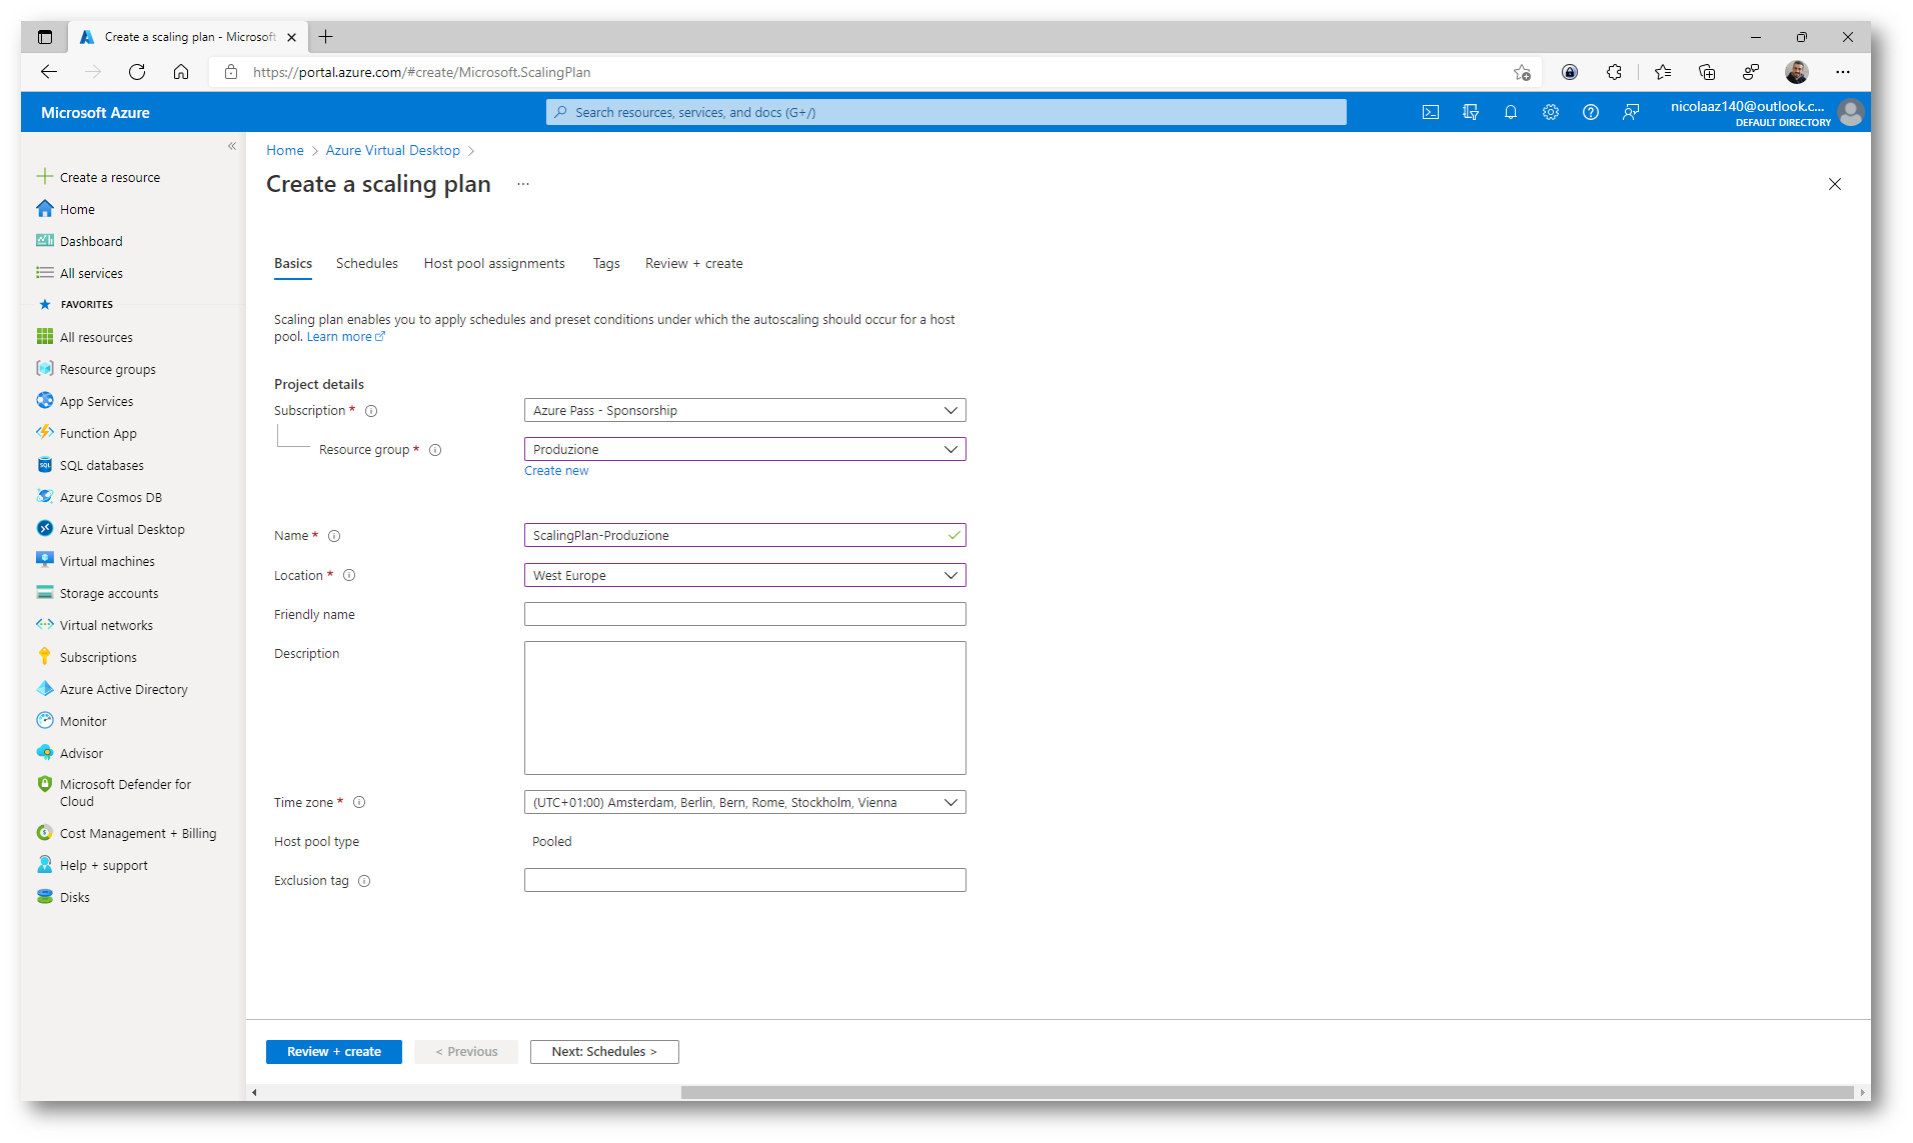Open All resources from favorites
This screenshot has height=1143, width=1913.
pos(96,337)
